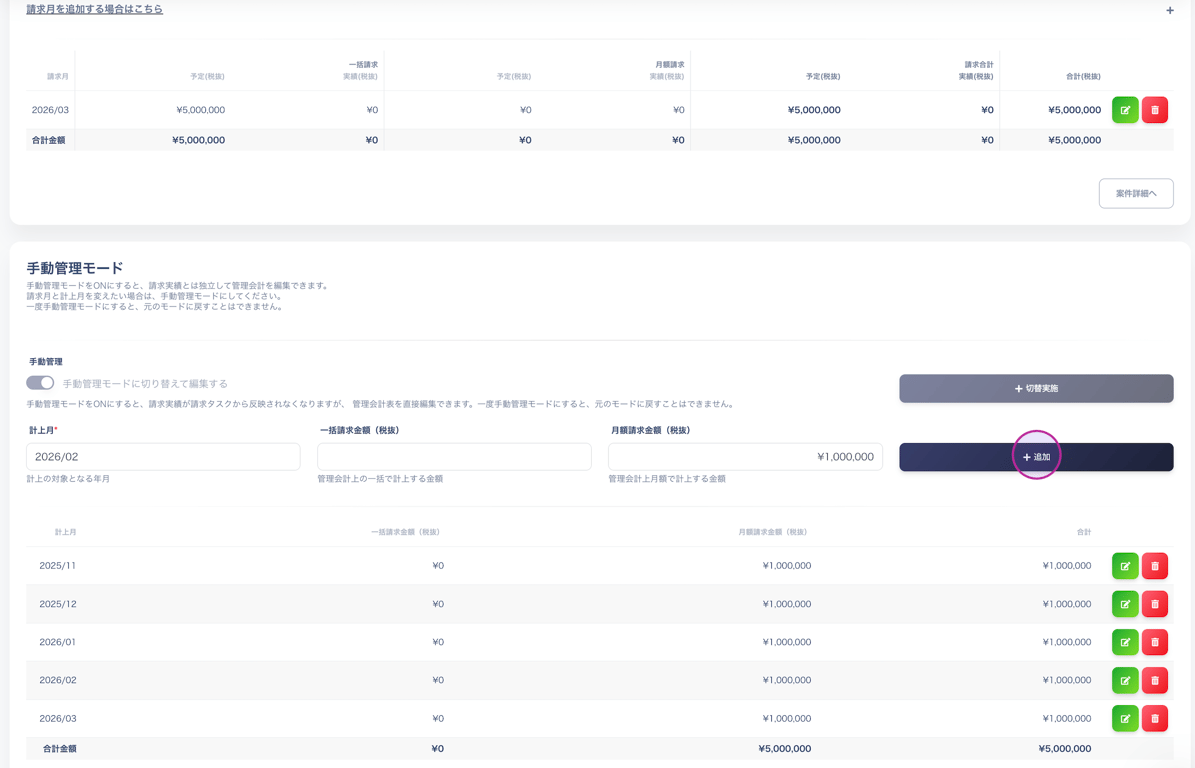1195x768 pixels.
Task: Edit the 2026/02 accounting month row
Action: pos(1125,680)
